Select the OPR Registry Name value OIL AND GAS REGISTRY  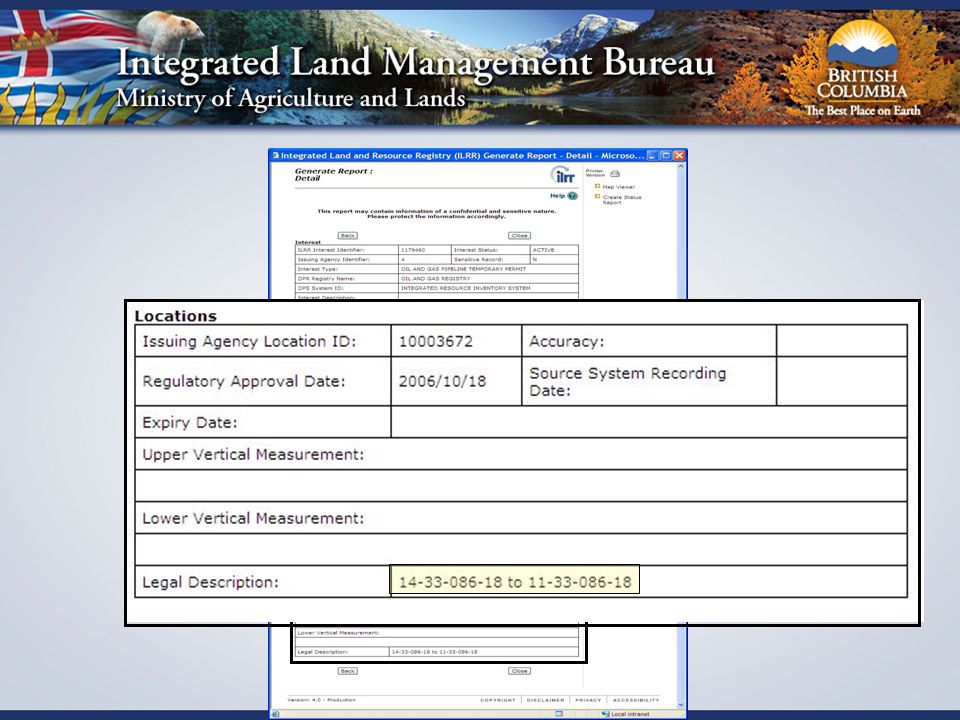pos(435,279)
